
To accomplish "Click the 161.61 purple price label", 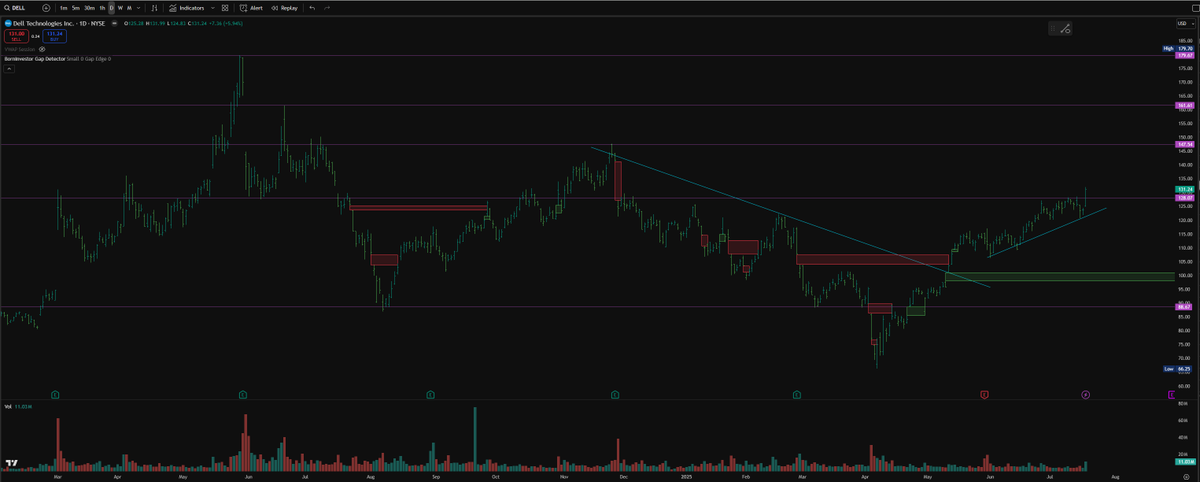I will tap(1186, 104).
